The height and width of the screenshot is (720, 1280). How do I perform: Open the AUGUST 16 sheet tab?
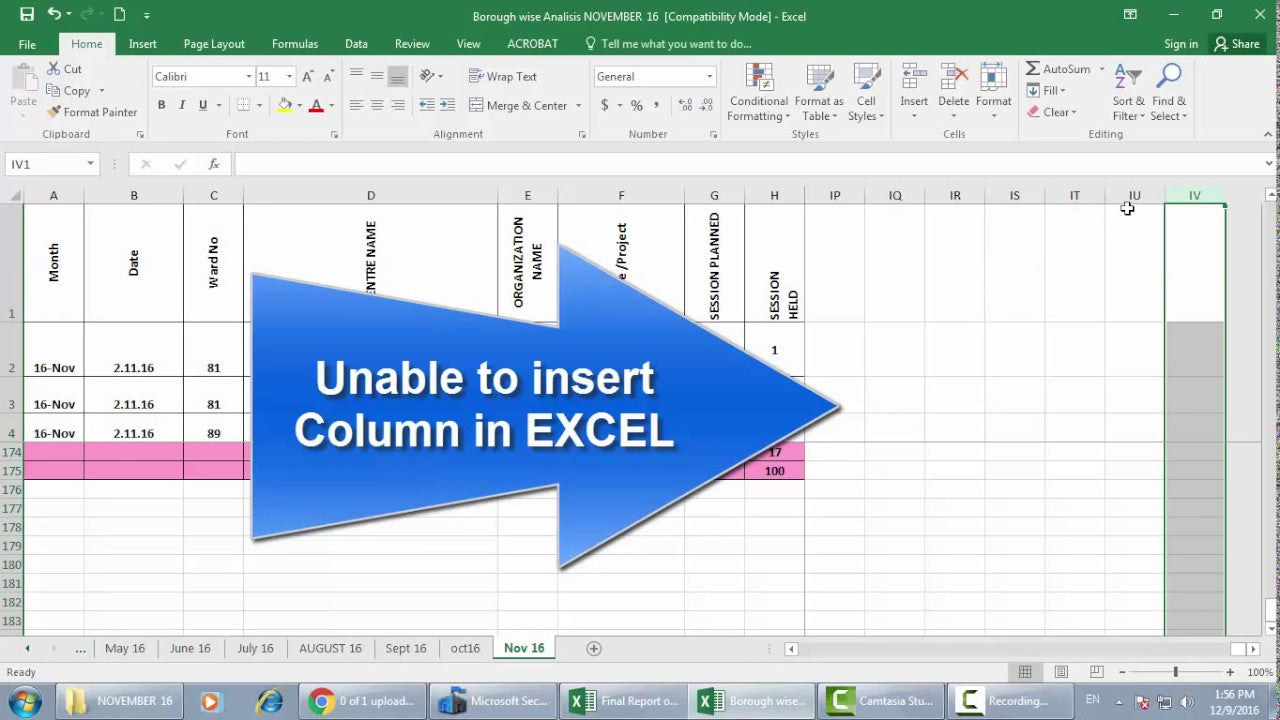(x=330, y=648)
